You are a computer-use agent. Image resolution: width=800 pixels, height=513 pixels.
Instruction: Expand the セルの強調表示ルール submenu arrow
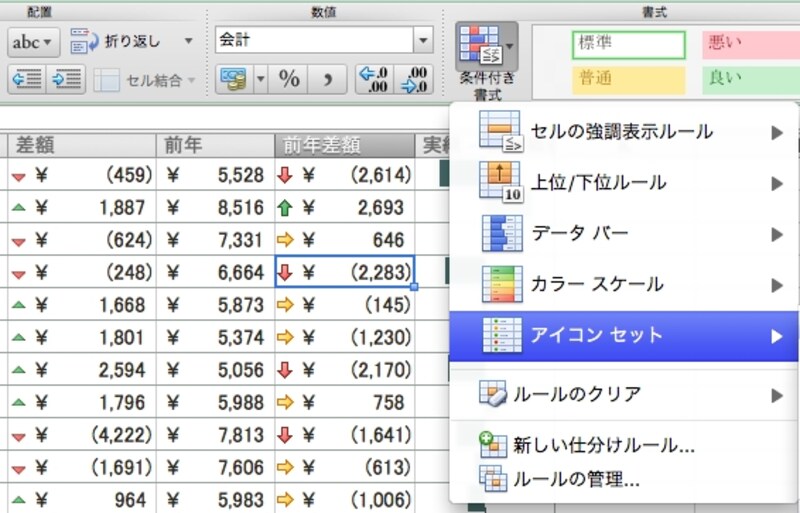[777, 133]
